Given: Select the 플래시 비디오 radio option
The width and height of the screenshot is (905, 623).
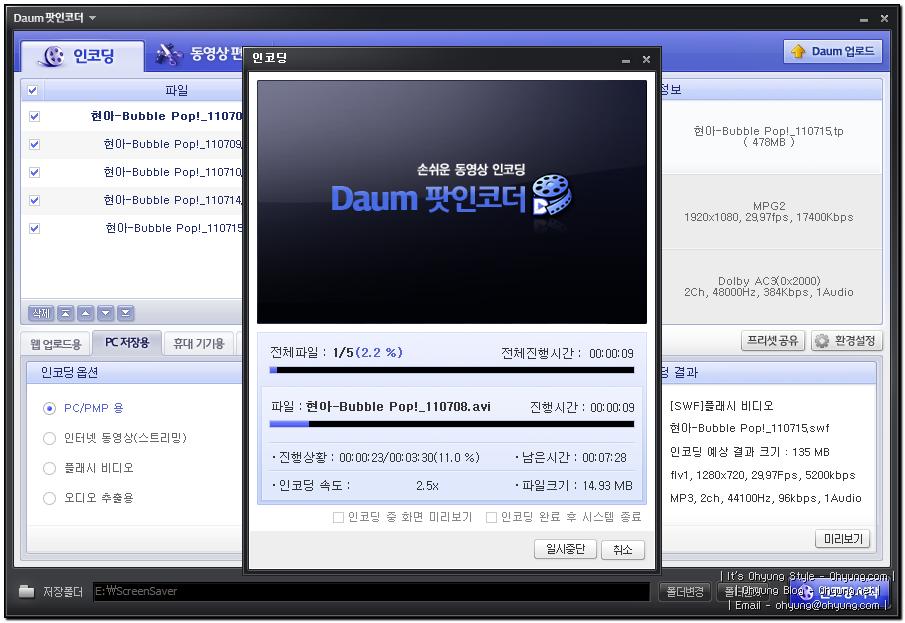Looking at the screenshot, I should pyautogui.click(x=50, y=468).
